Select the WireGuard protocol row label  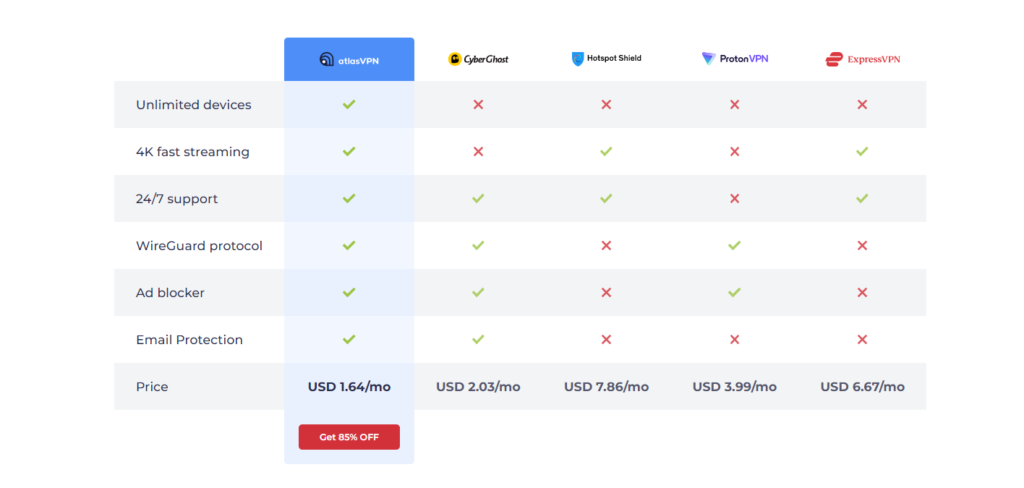pyautogui.click(x=199, y=246)
